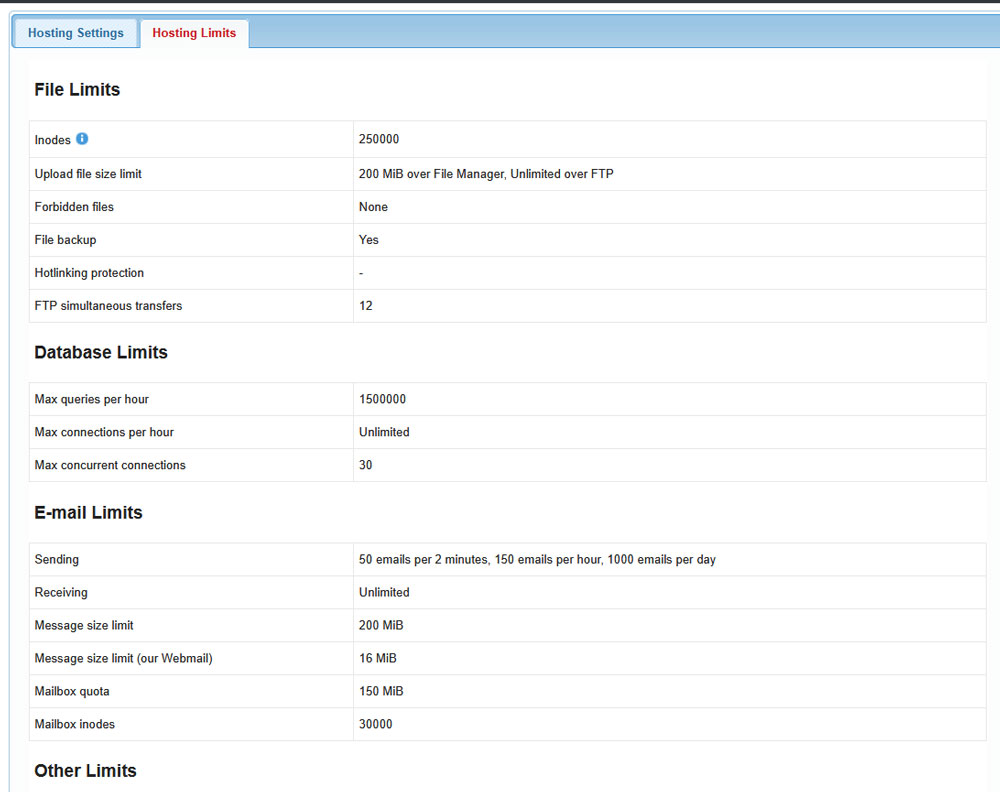Click the FTP simultaneous transfers value 12
Screen dimensions: 1000x792
tap(365, 305)
